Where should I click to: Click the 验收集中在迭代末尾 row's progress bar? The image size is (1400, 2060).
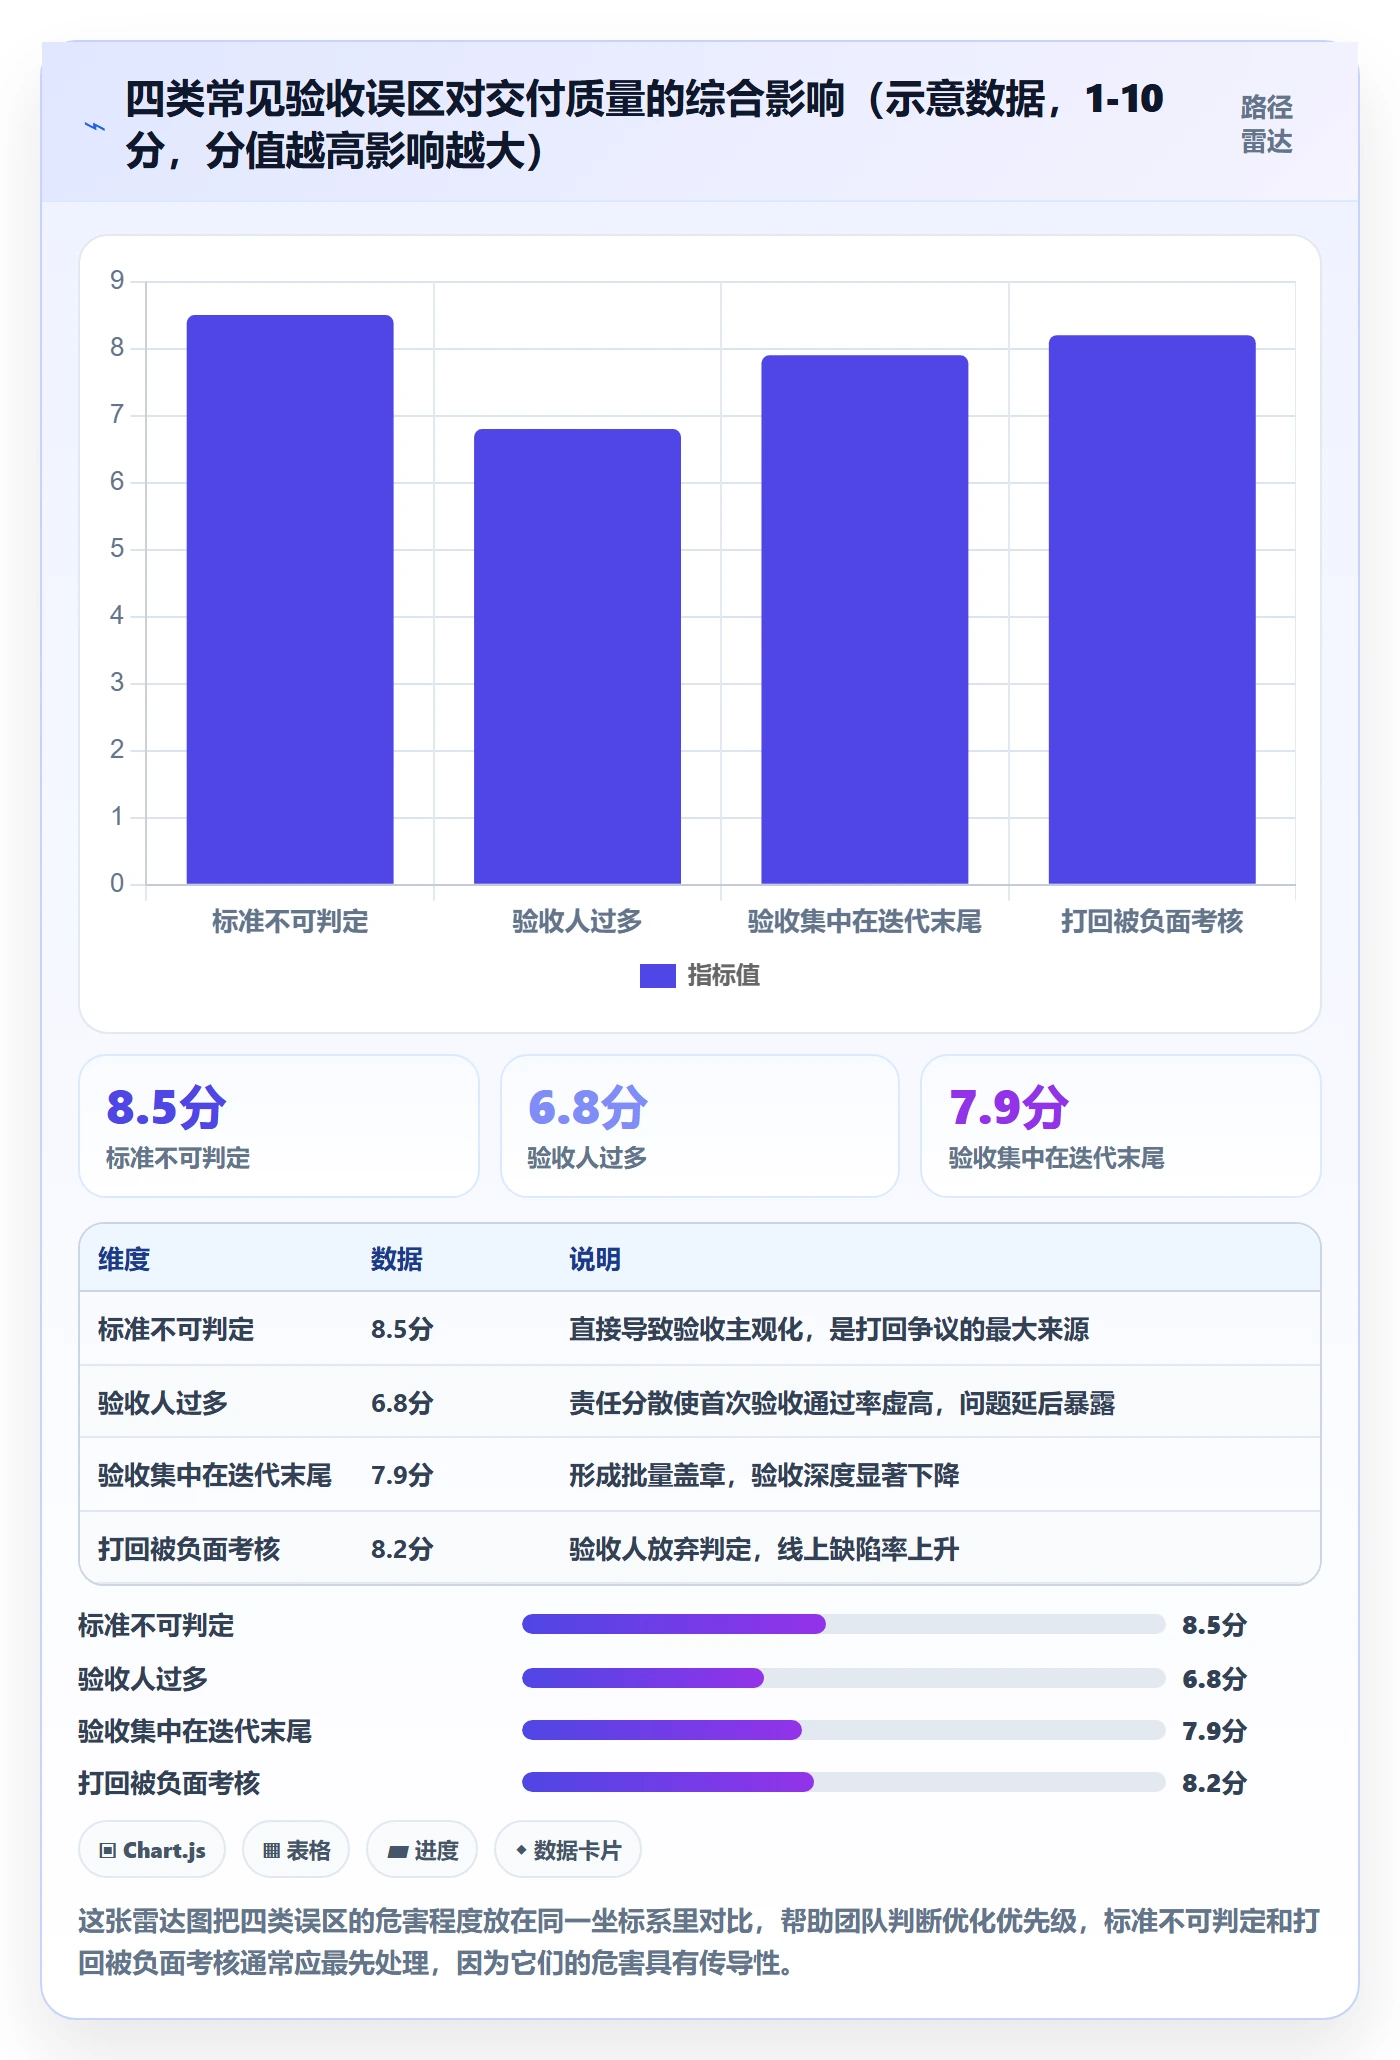[x=843, y=1730]
